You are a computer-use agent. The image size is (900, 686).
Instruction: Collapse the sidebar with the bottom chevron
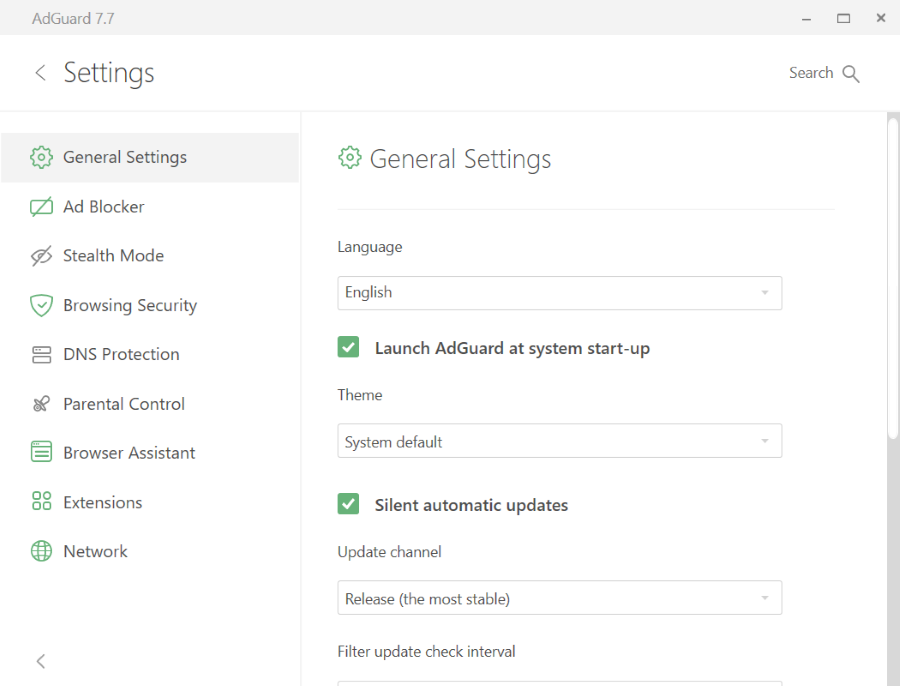pyautogui.click(x=41, y=661)
